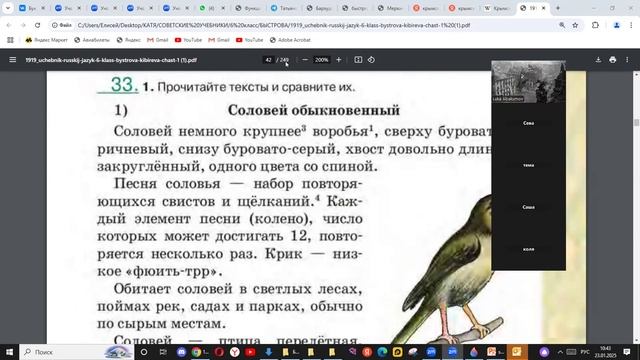Screen dimensions: 640x360
Task: Open the Яндекс Маркет bookmark
Action: pos(47,40)
